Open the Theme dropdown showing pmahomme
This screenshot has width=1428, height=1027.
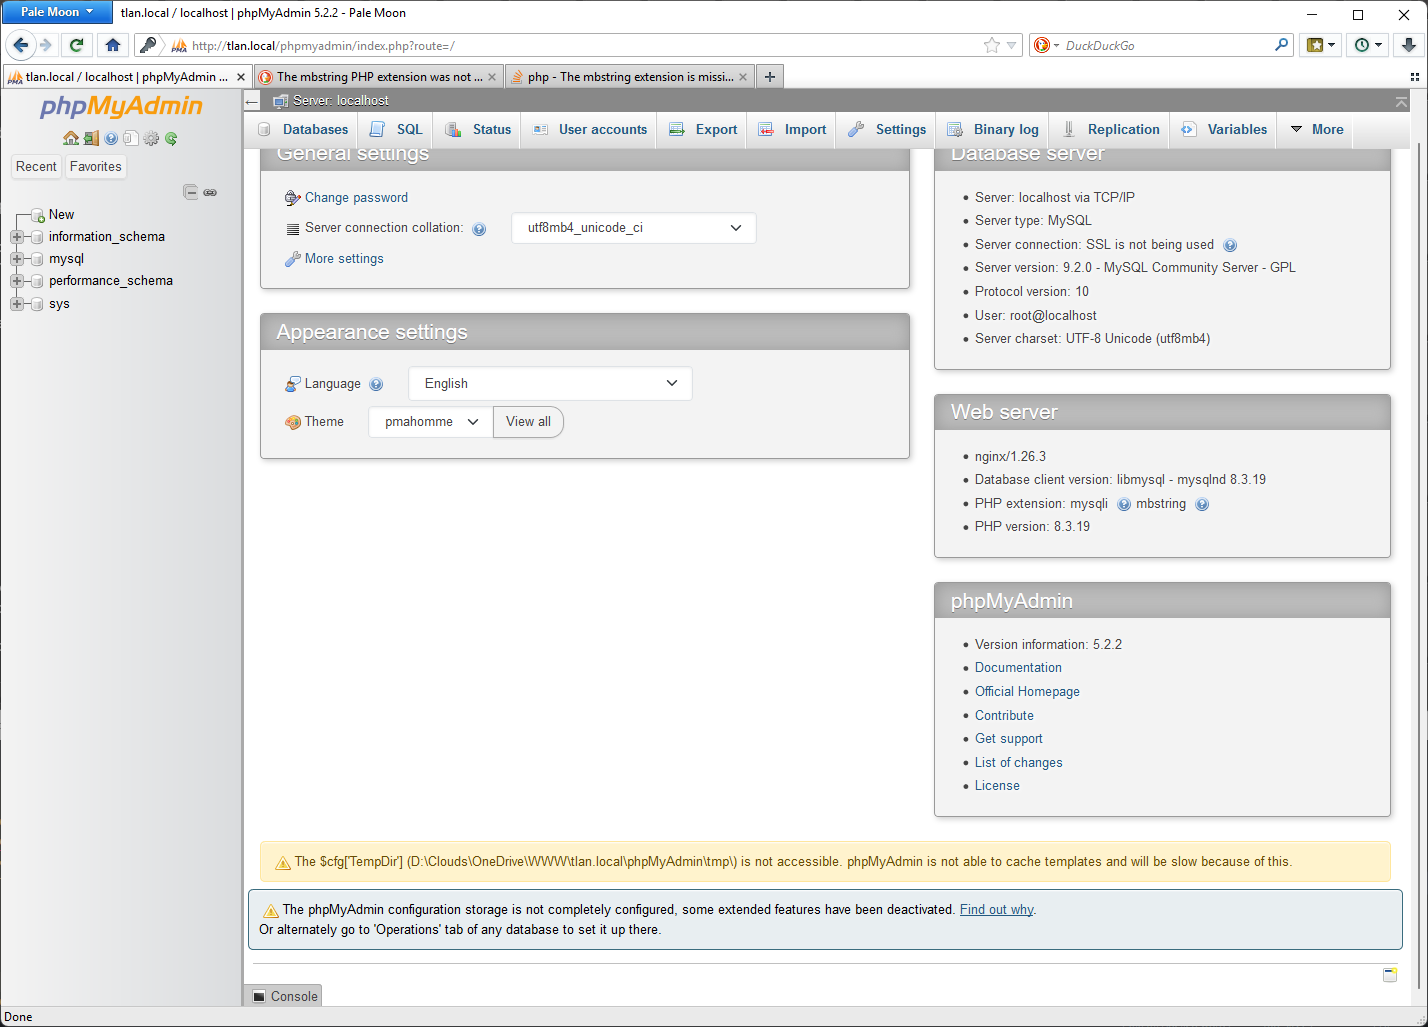point(431,422)
